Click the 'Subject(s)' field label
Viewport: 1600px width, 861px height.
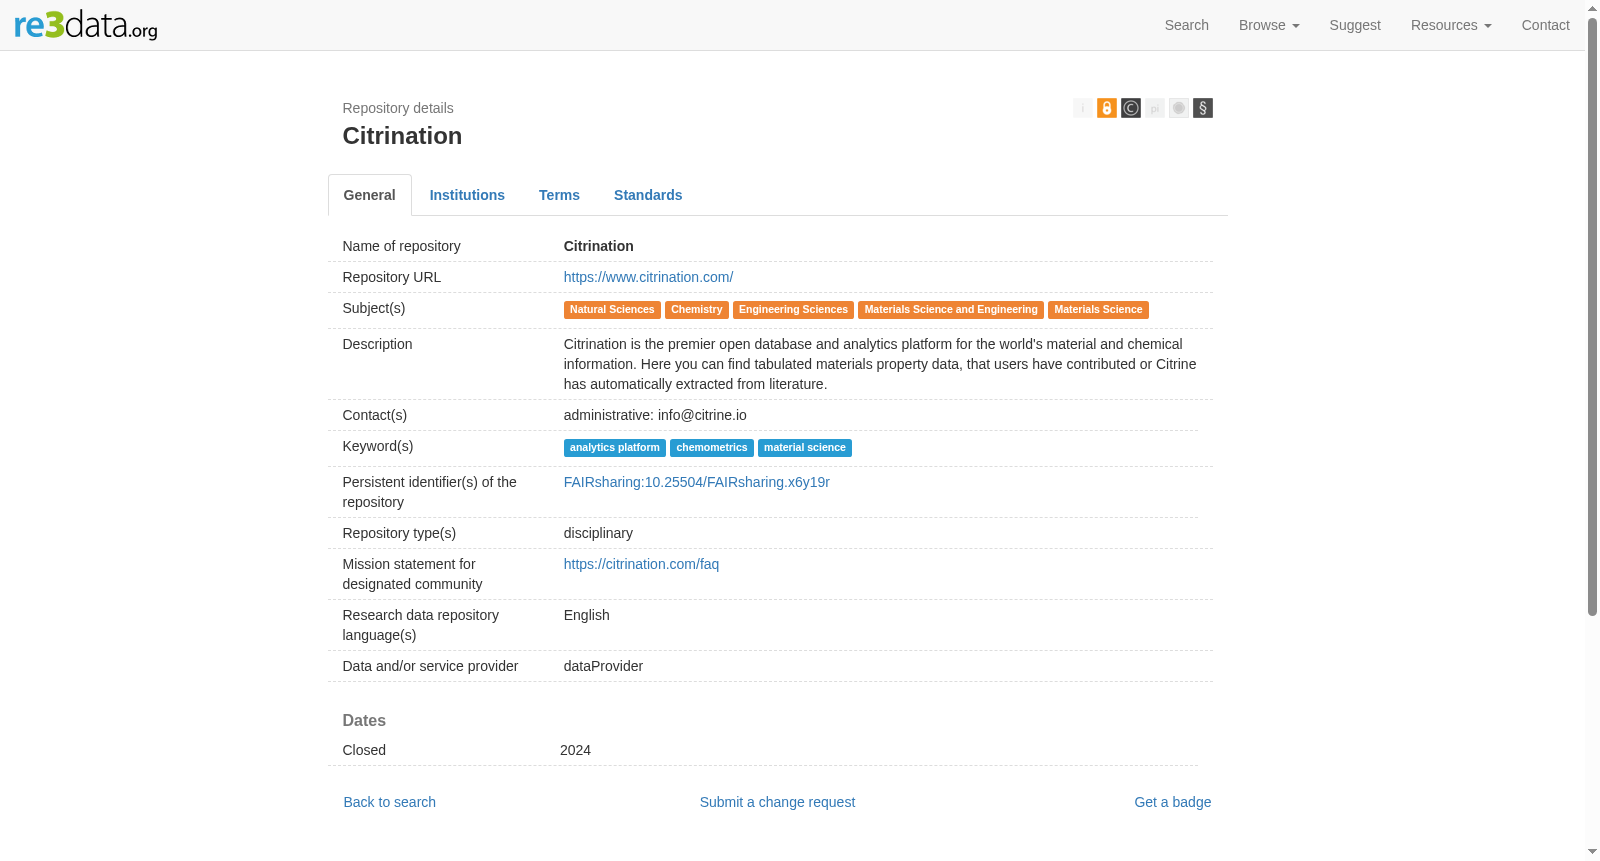click(x=374, y=308)
